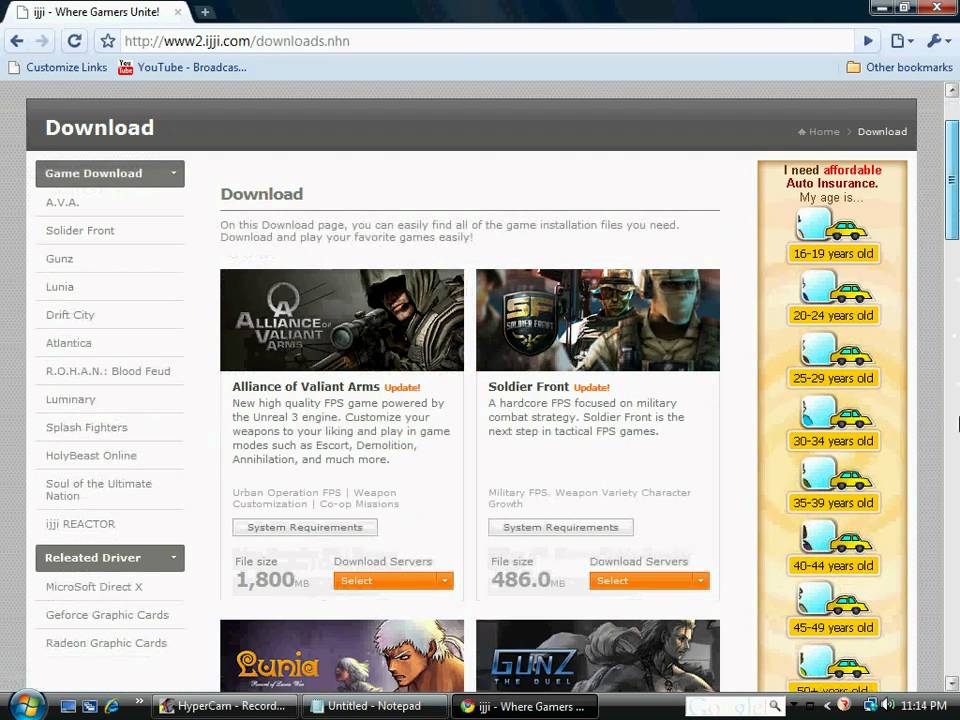Open A.V.A. in the sidebar menu
The image size is (960, 720).
[x=62, y=202]
